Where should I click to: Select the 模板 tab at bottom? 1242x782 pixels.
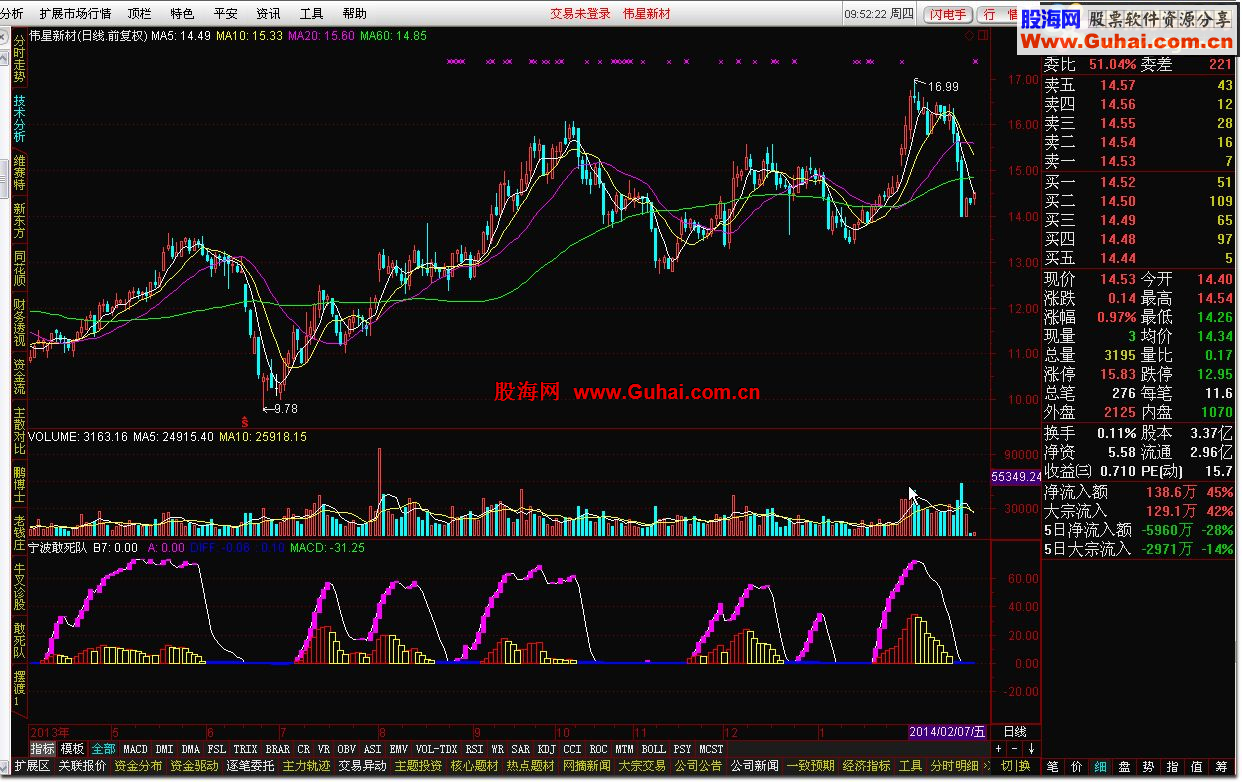point(73,749)
